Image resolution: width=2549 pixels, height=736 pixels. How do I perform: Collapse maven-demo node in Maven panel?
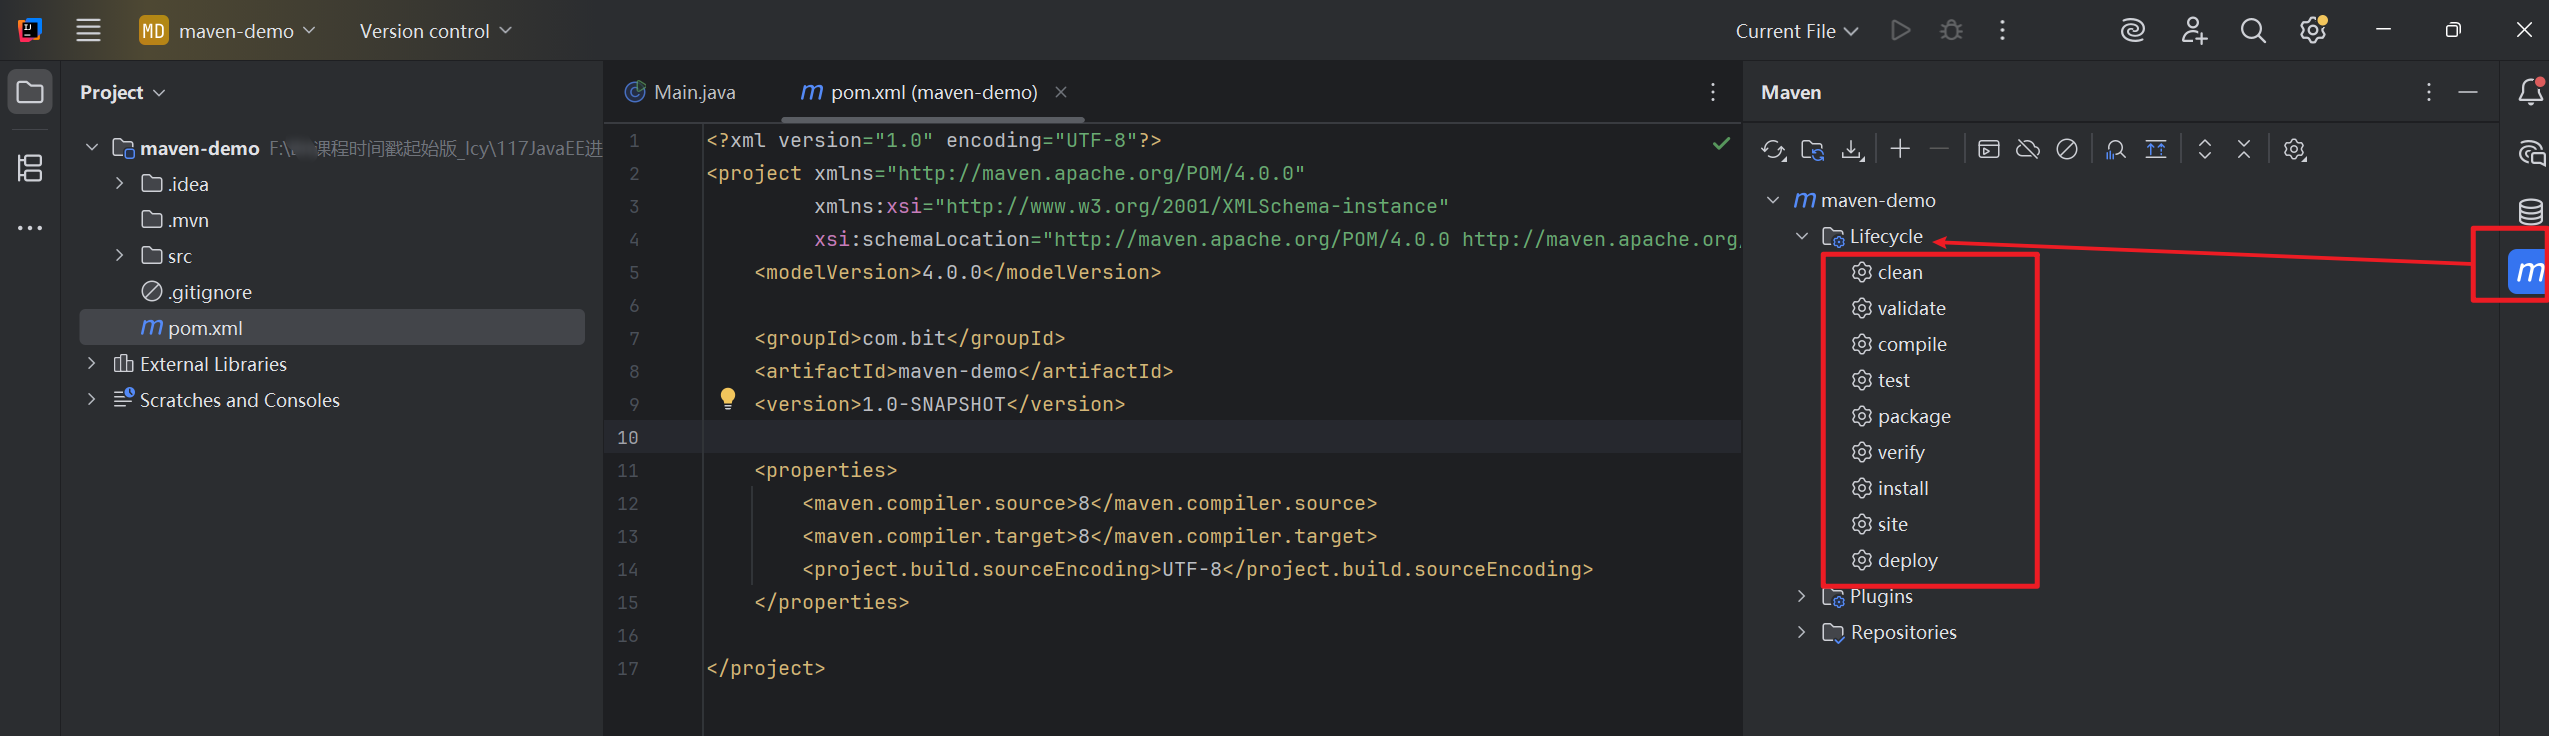point(1773,200)
